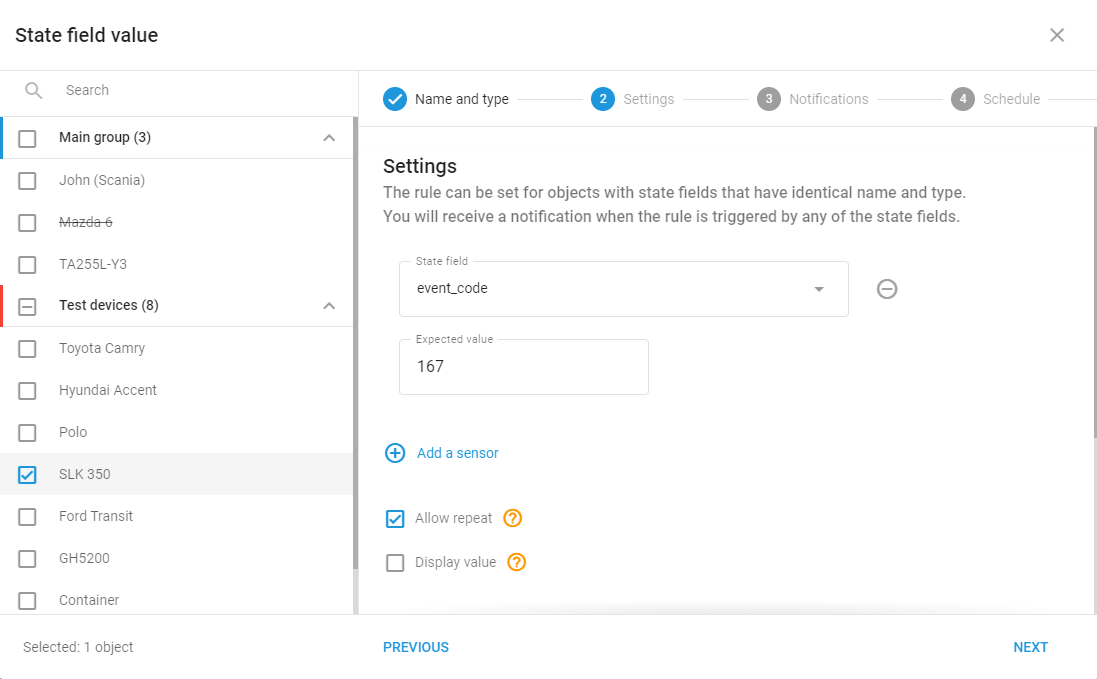The height and width of the screenshot is (679, 1097).
Task: Click the Add a sensor plus icon
Action: pyautogui.click(x=395, y=453)
